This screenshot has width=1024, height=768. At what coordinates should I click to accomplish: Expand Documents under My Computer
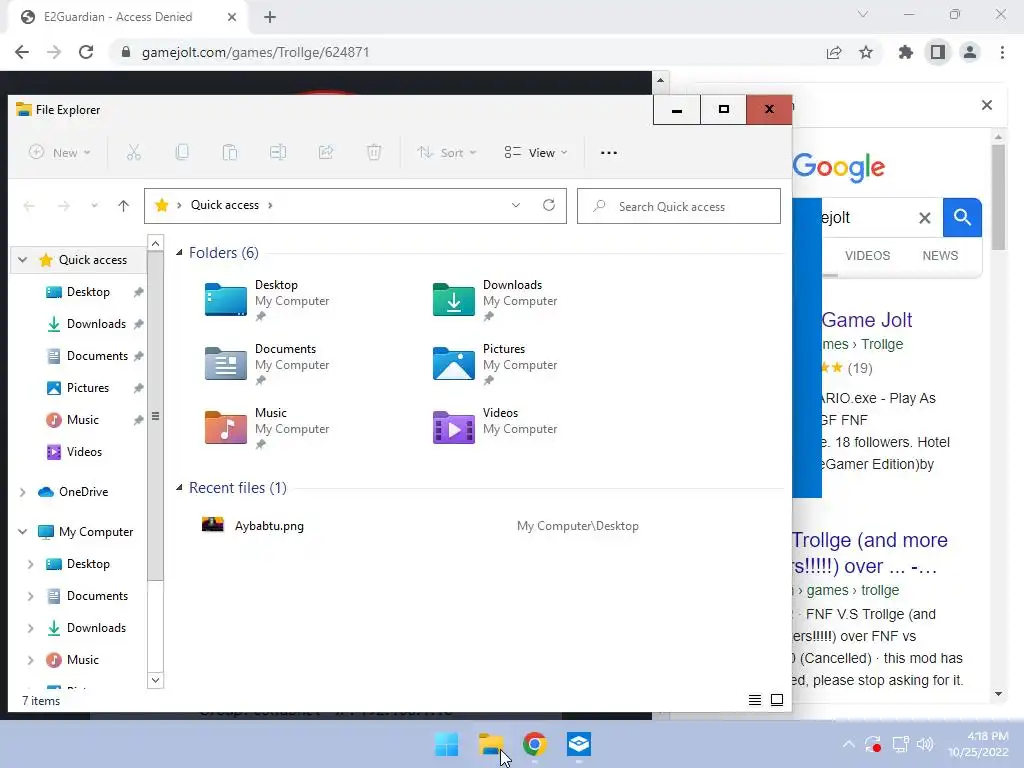(30, 596)
